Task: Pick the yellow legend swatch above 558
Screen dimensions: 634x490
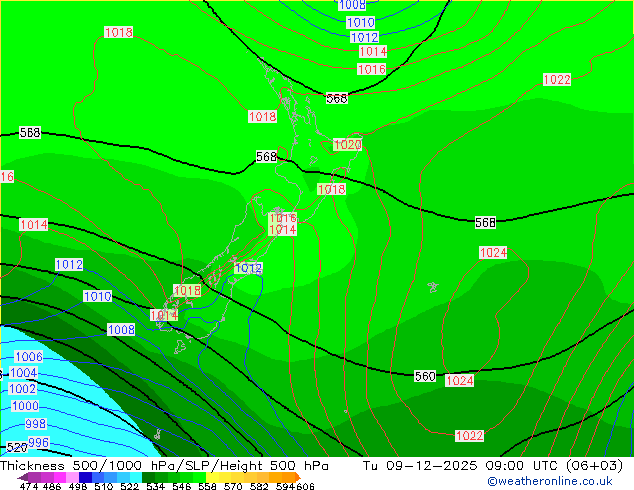Action: click(212, 477)
